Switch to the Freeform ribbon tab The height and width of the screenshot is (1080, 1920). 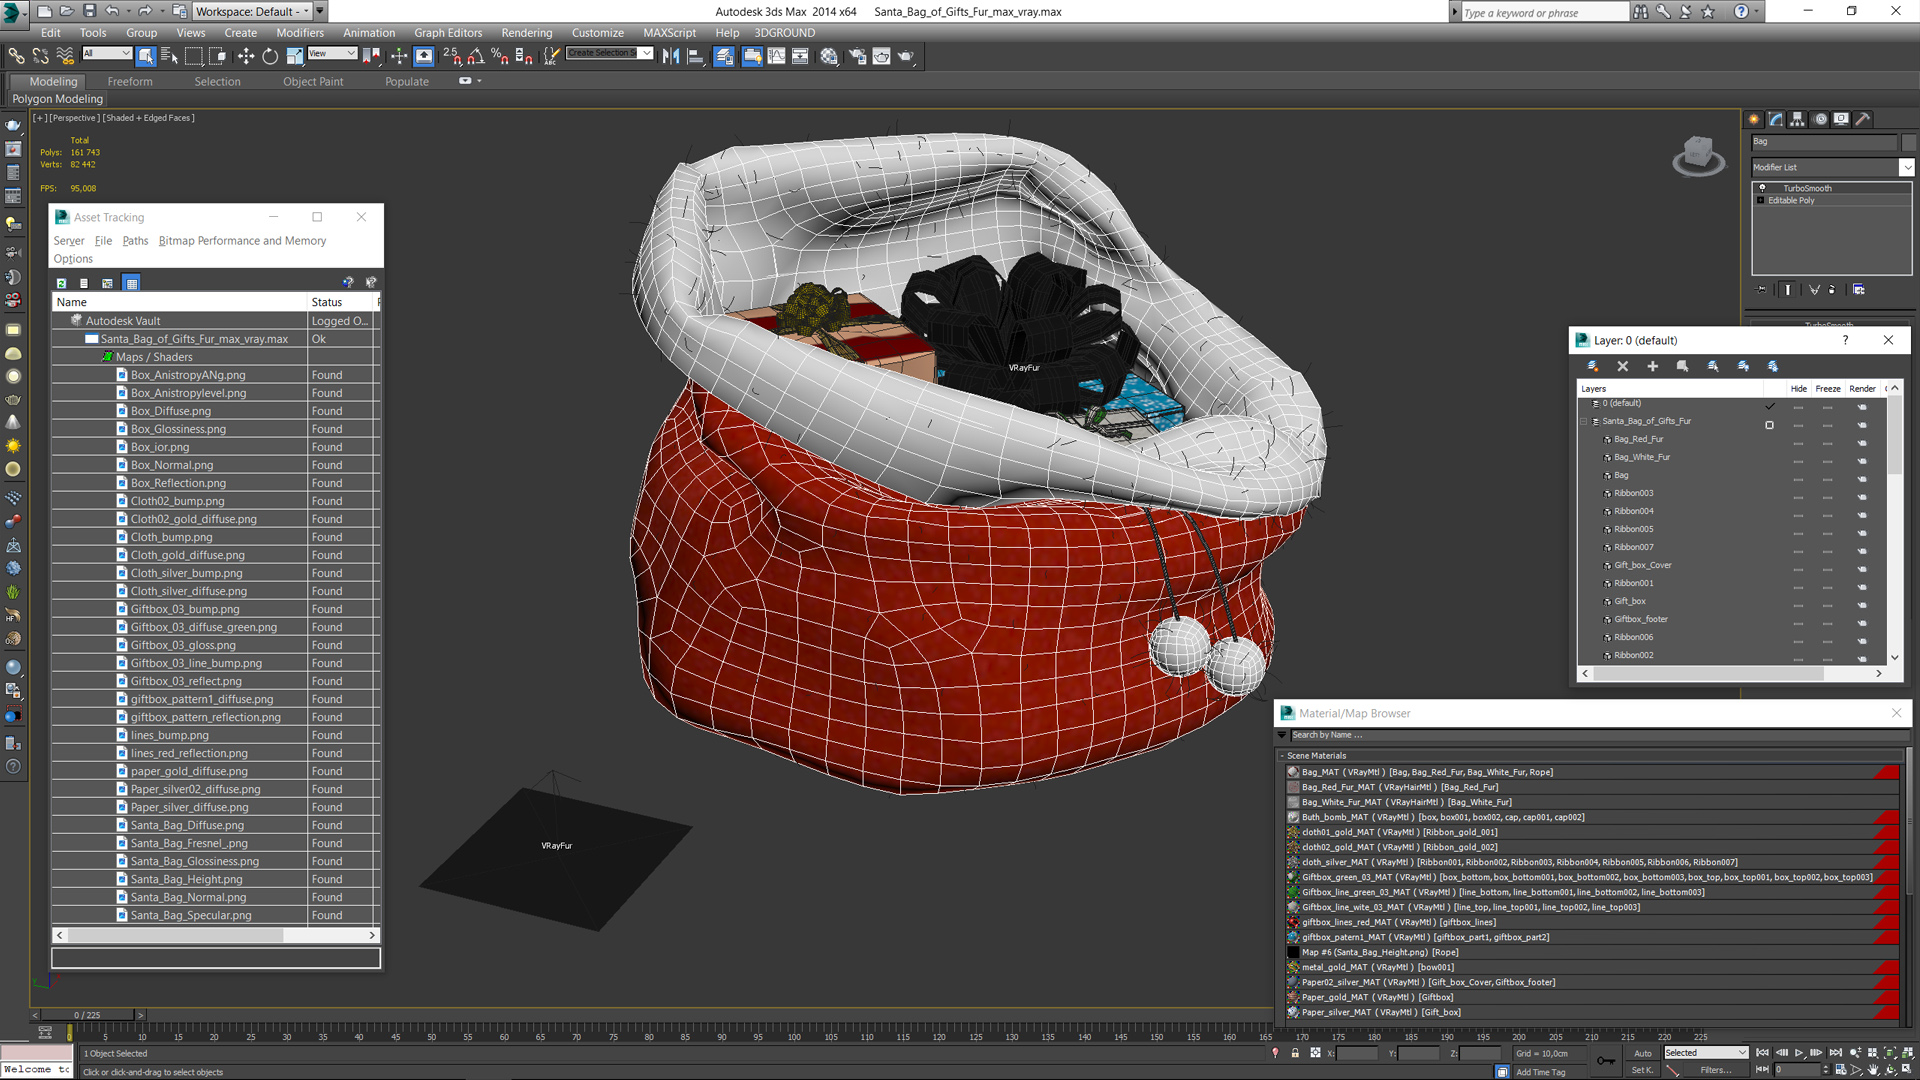(130, 82)
